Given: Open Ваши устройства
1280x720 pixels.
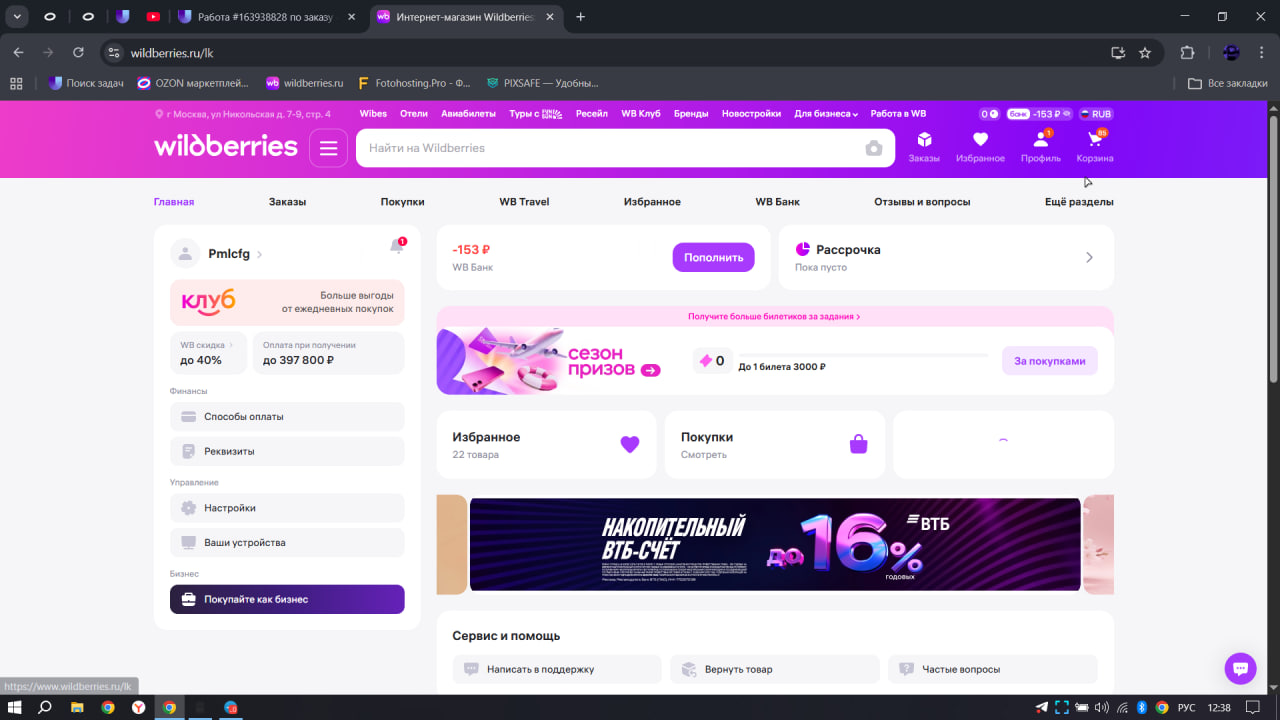Looking at the screenshot, I should point(287,543).
